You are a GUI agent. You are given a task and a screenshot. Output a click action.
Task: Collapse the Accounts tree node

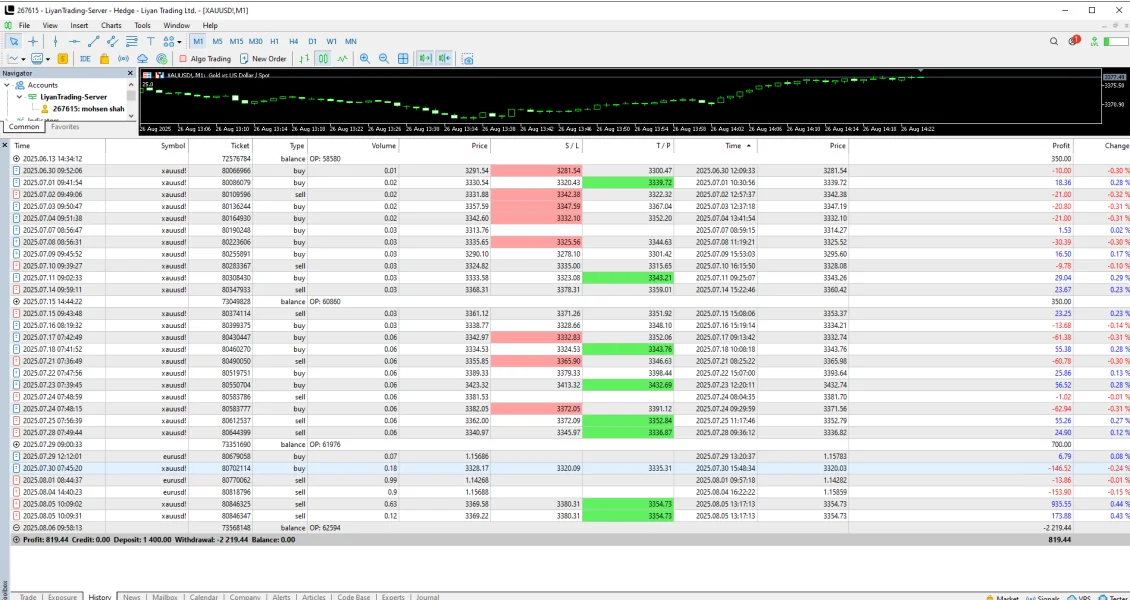click(8, 85)
